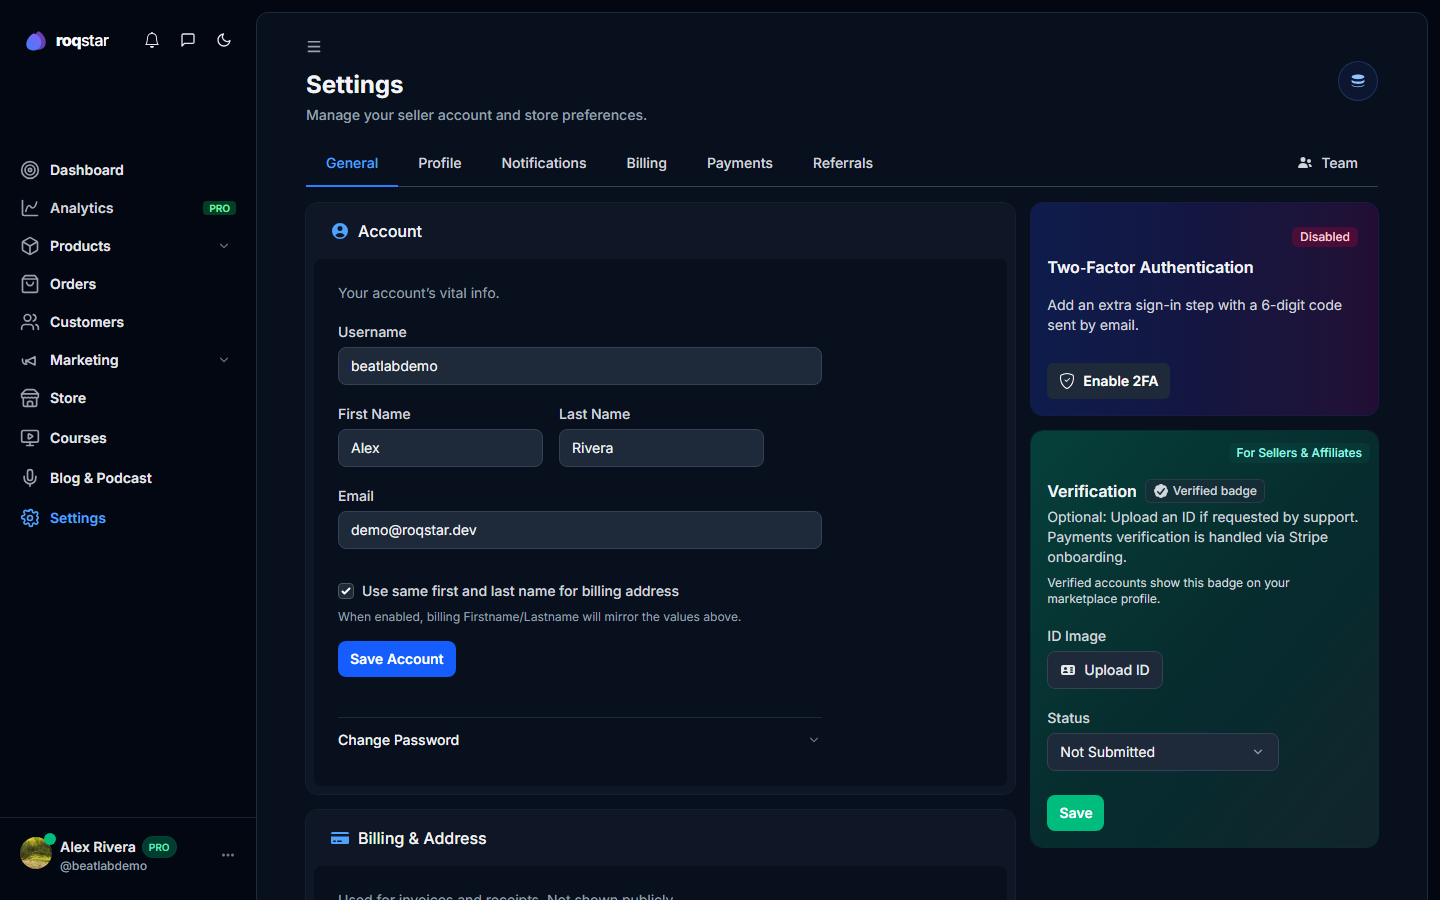Click the Blog & Podcast microphone icon
1440x900 pixels.
(30, 478)
